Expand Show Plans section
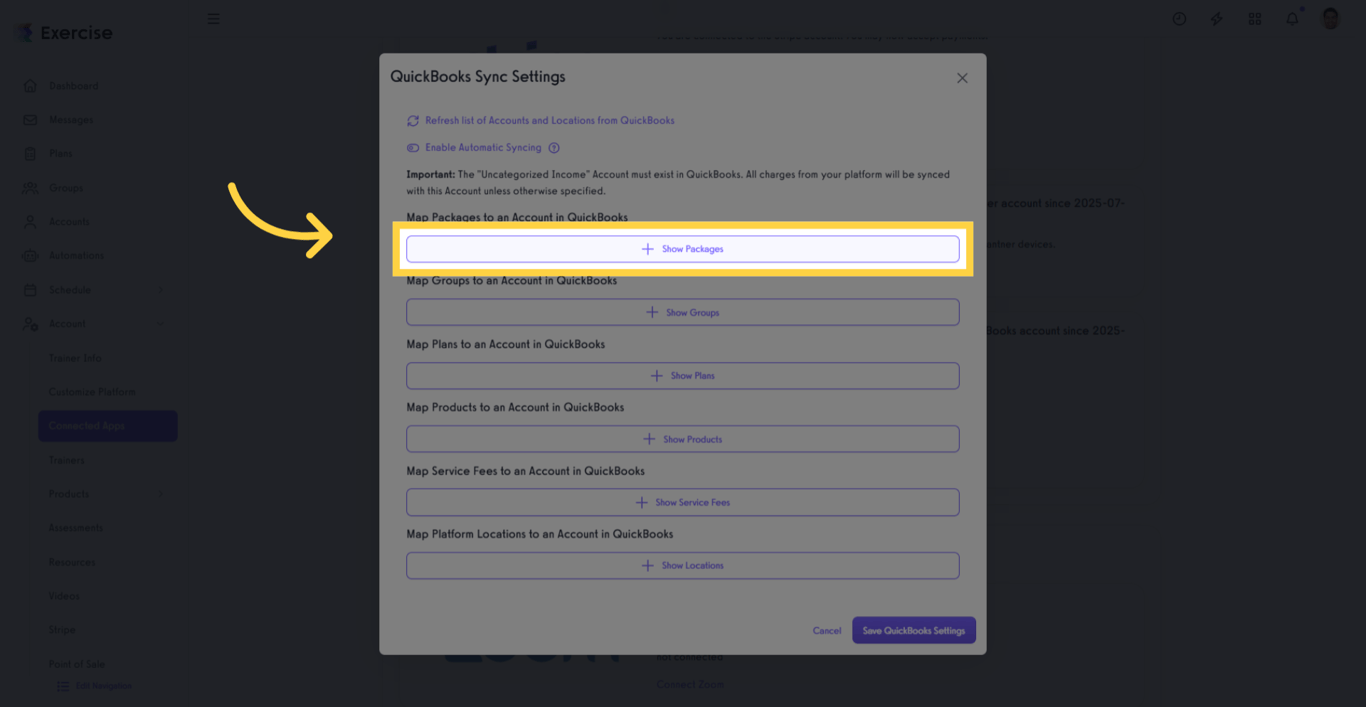 pyautogui.click(x=682, y=376)
